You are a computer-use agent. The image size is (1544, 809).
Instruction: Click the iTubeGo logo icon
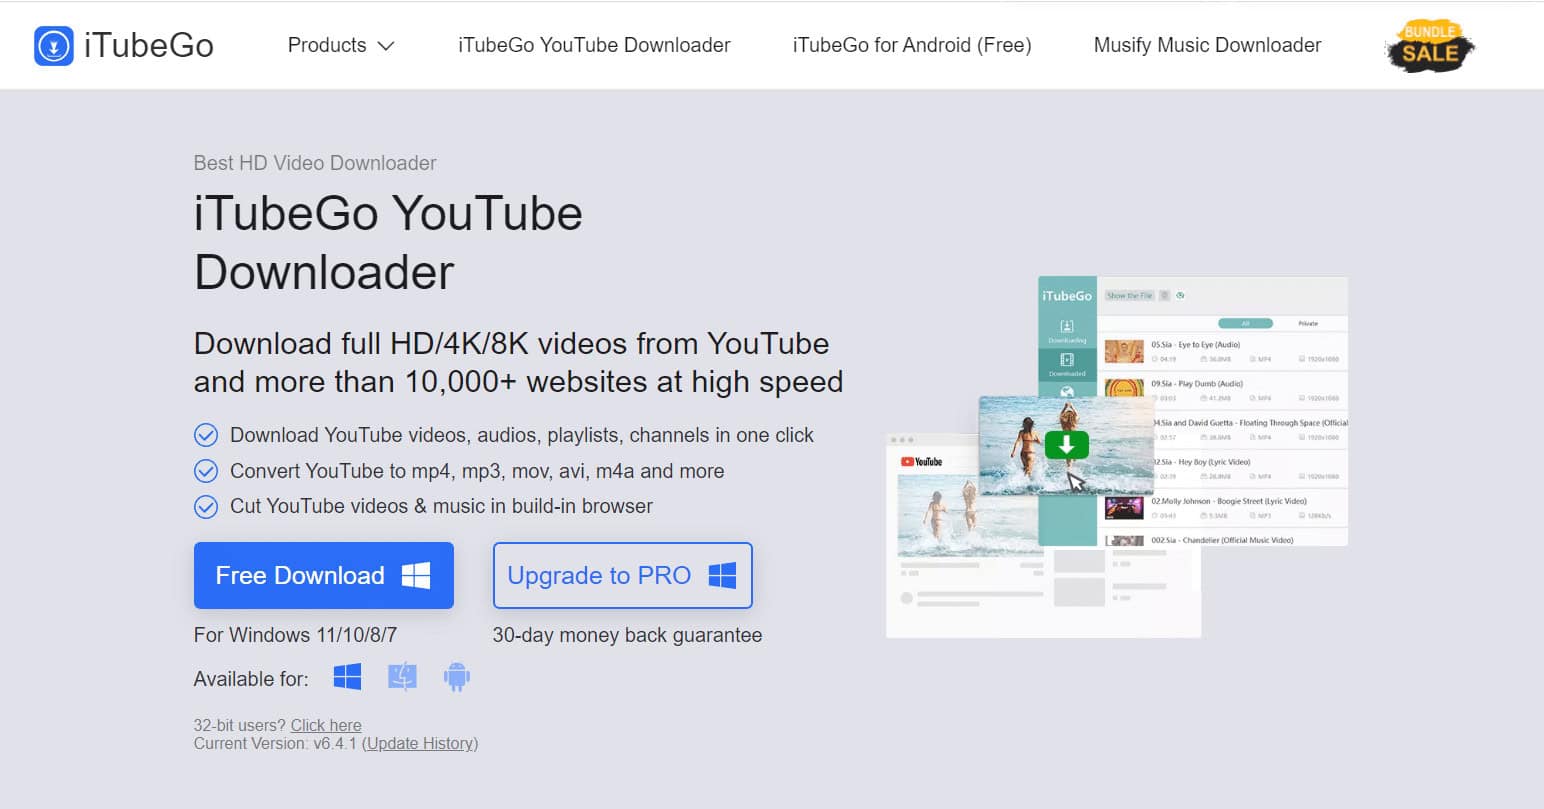coord(54,46)
